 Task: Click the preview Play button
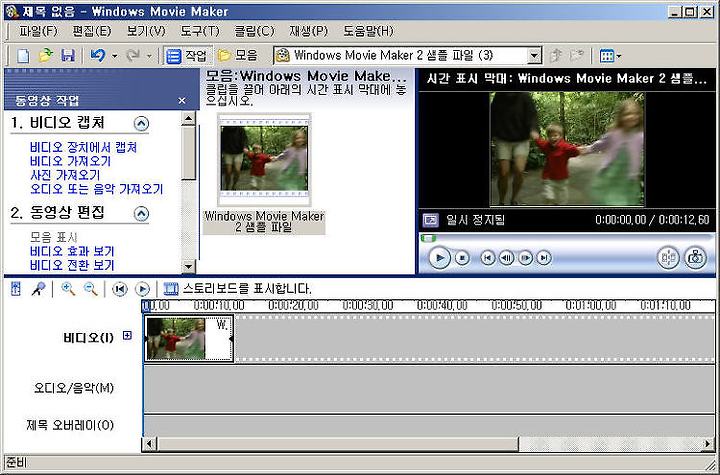point(439,258)
